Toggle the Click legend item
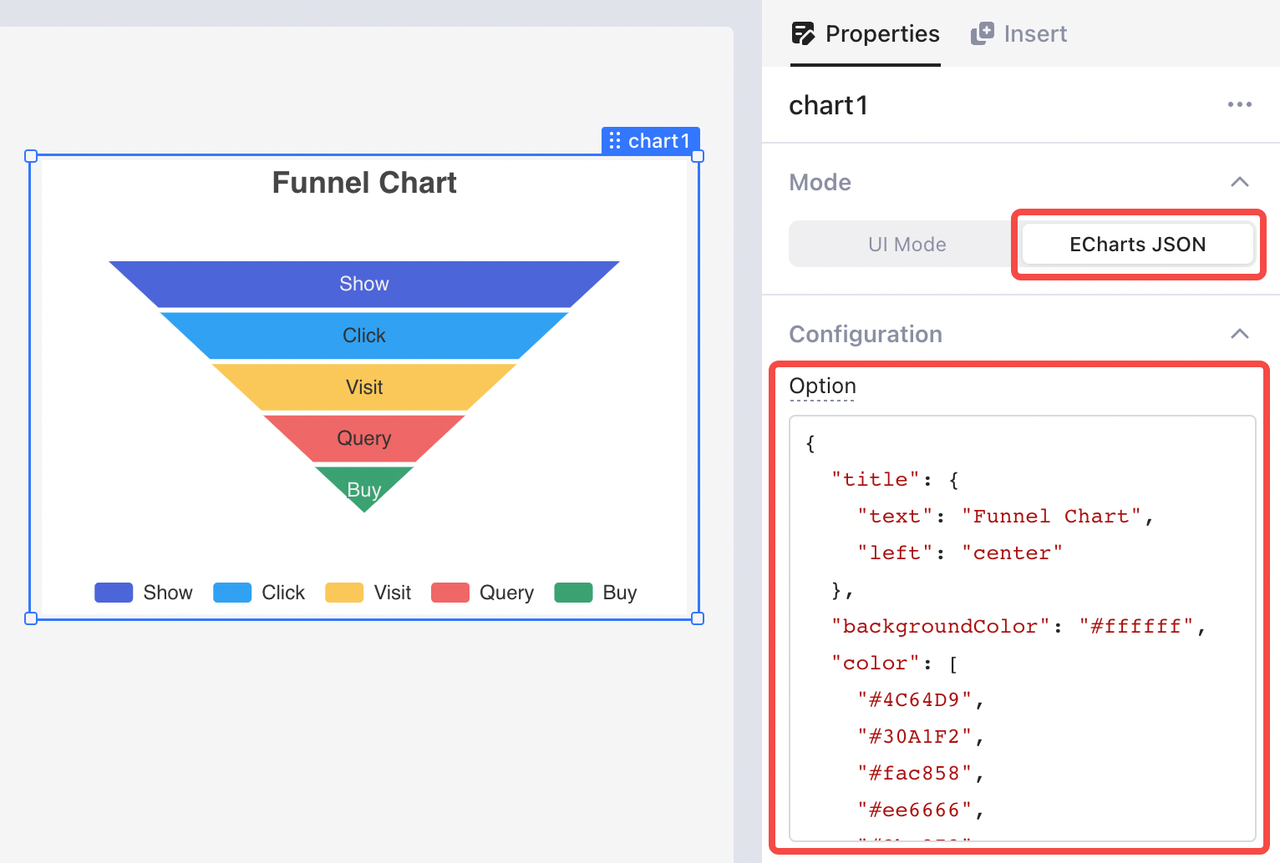Screen dimensions: 1280x863 pos(260,593)
